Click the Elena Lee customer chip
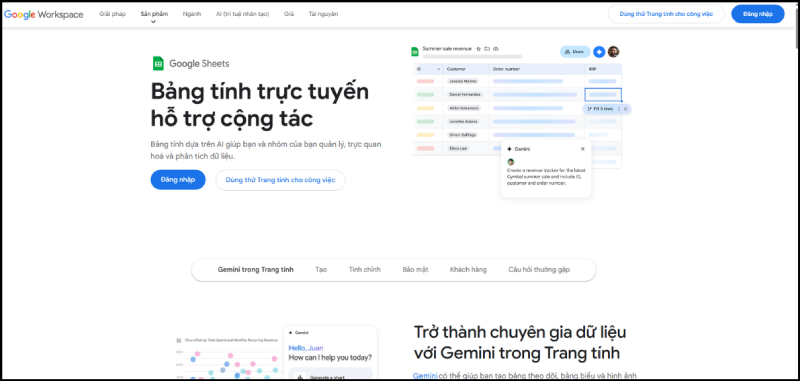 click(x=457, y=148)
